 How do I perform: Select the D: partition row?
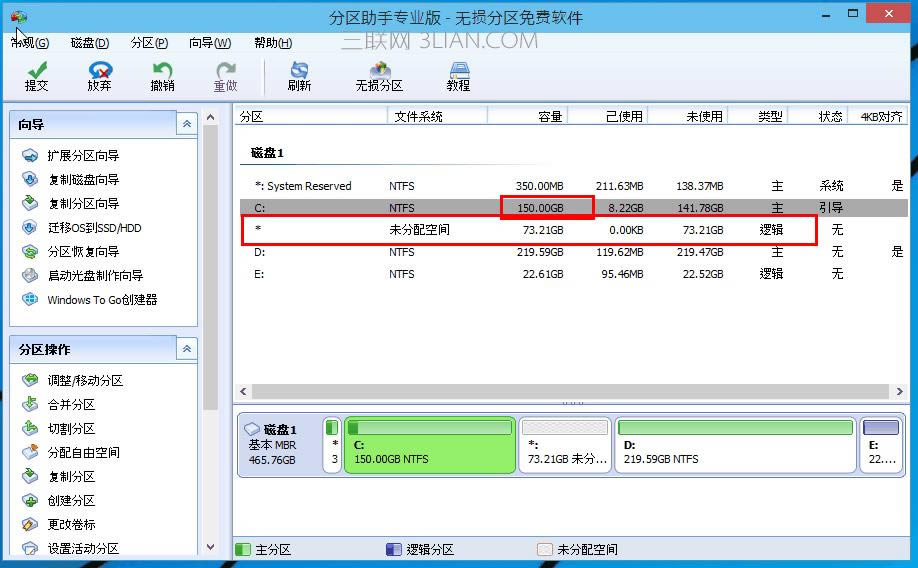[574, 252]
